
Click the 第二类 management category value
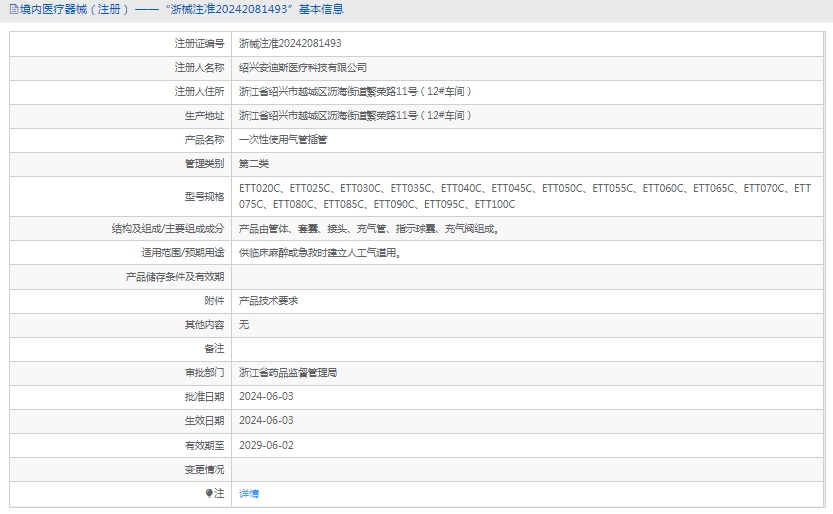(254, 164)
